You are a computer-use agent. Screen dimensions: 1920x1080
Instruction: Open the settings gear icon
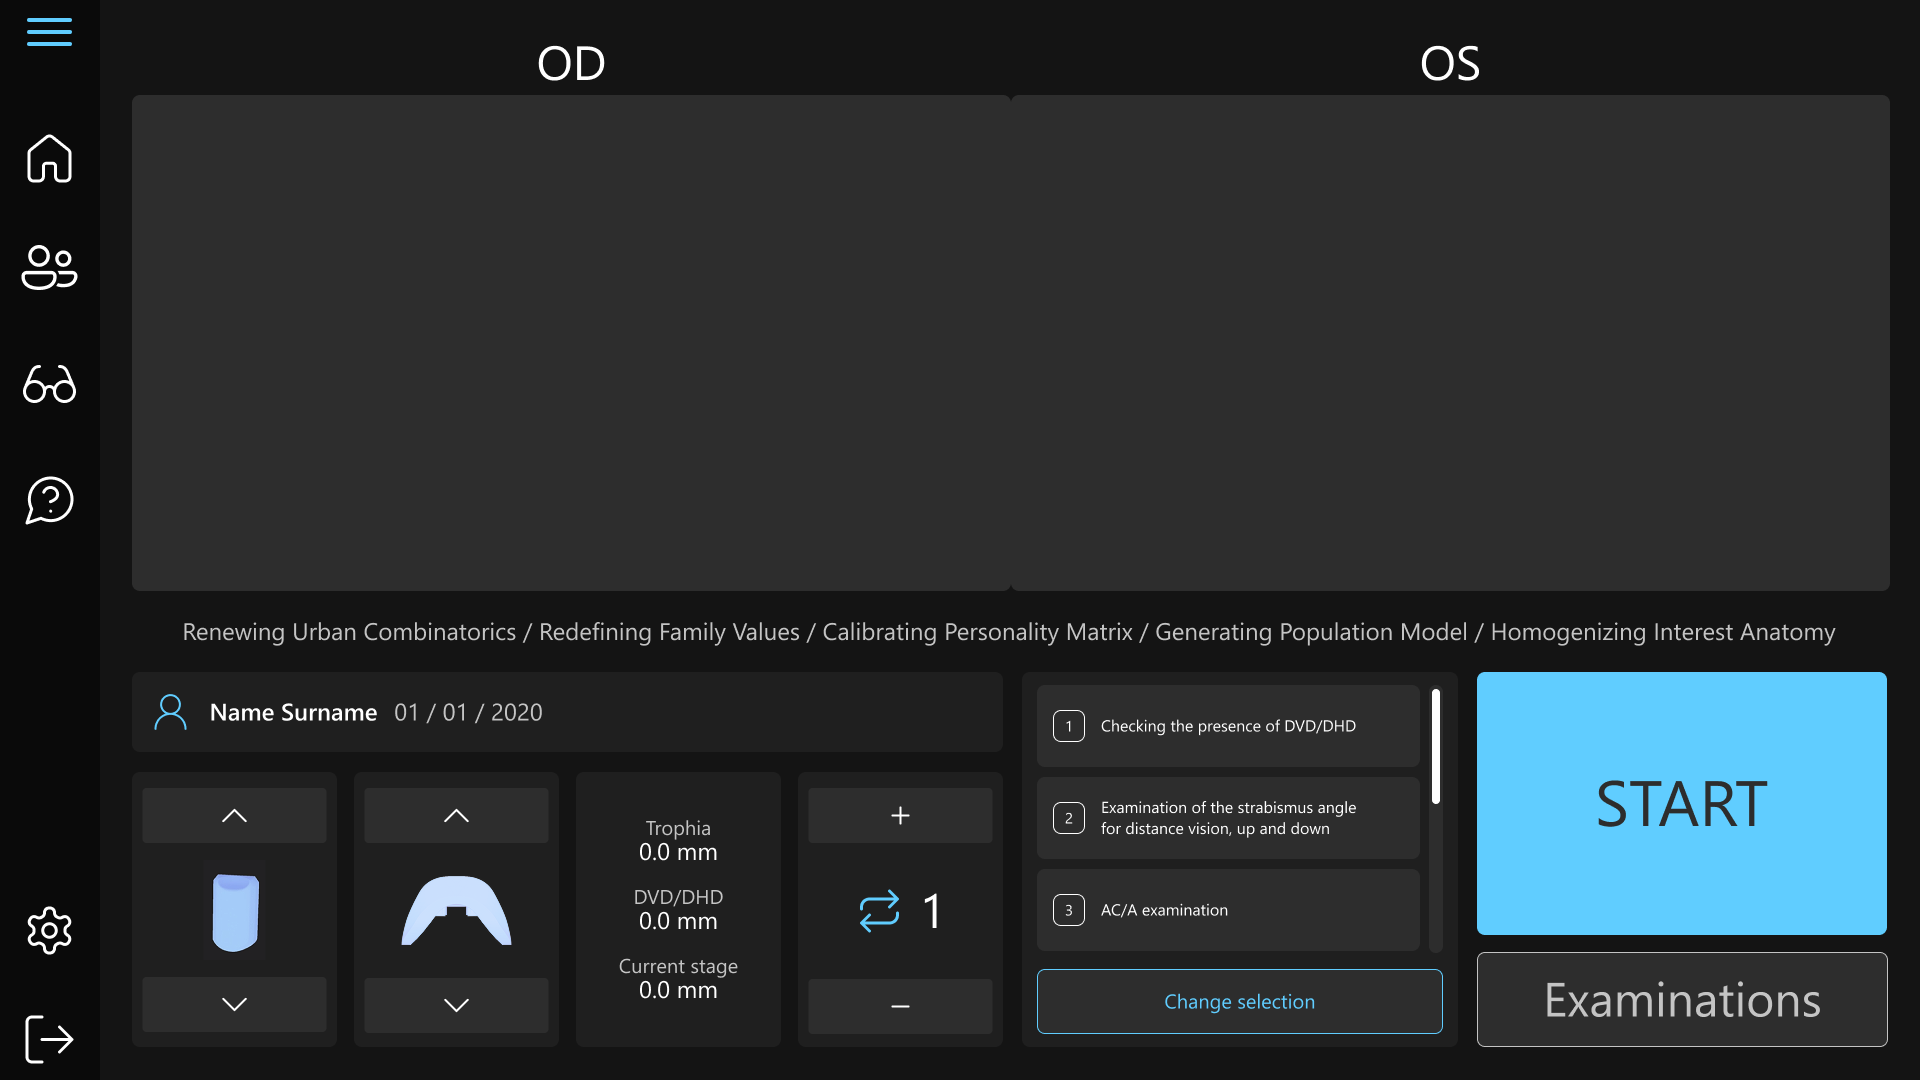click(49, 931)
